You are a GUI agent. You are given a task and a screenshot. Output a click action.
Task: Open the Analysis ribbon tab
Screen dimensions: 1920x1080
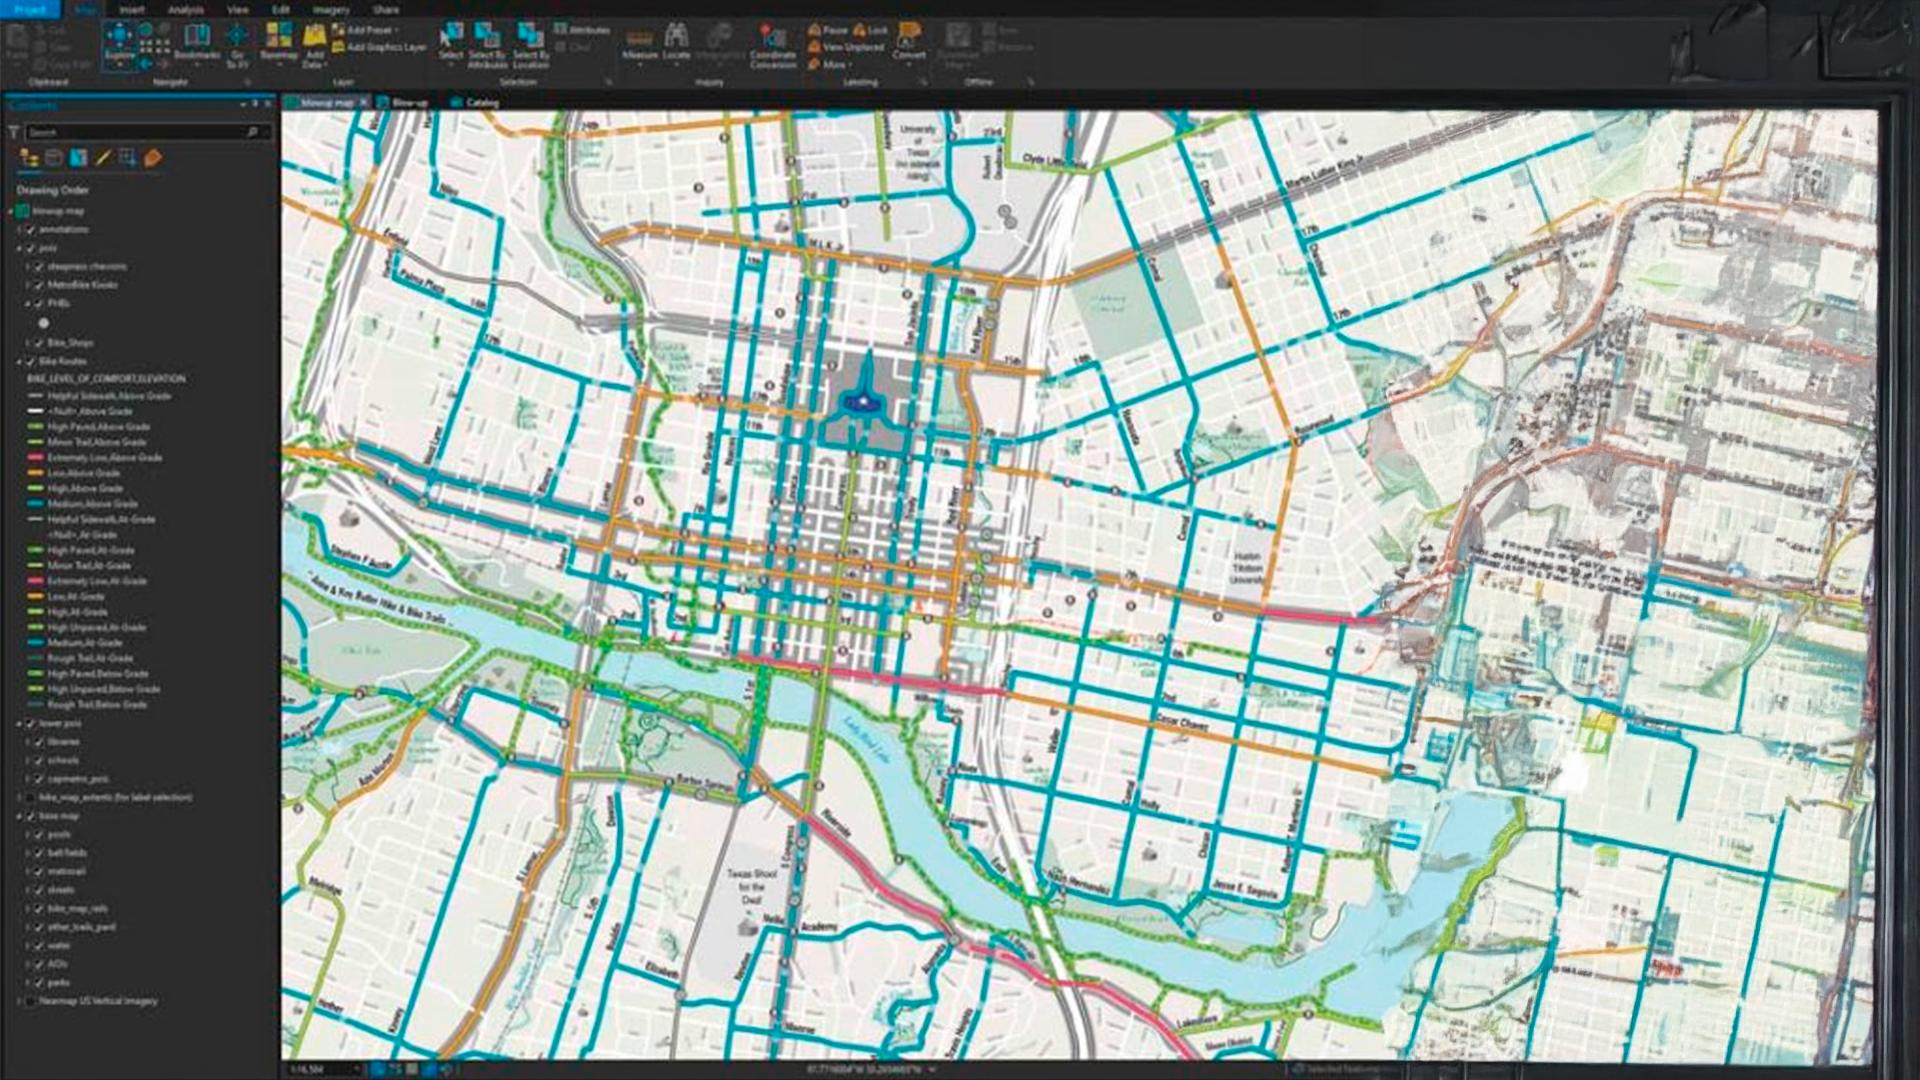point(185,10)
